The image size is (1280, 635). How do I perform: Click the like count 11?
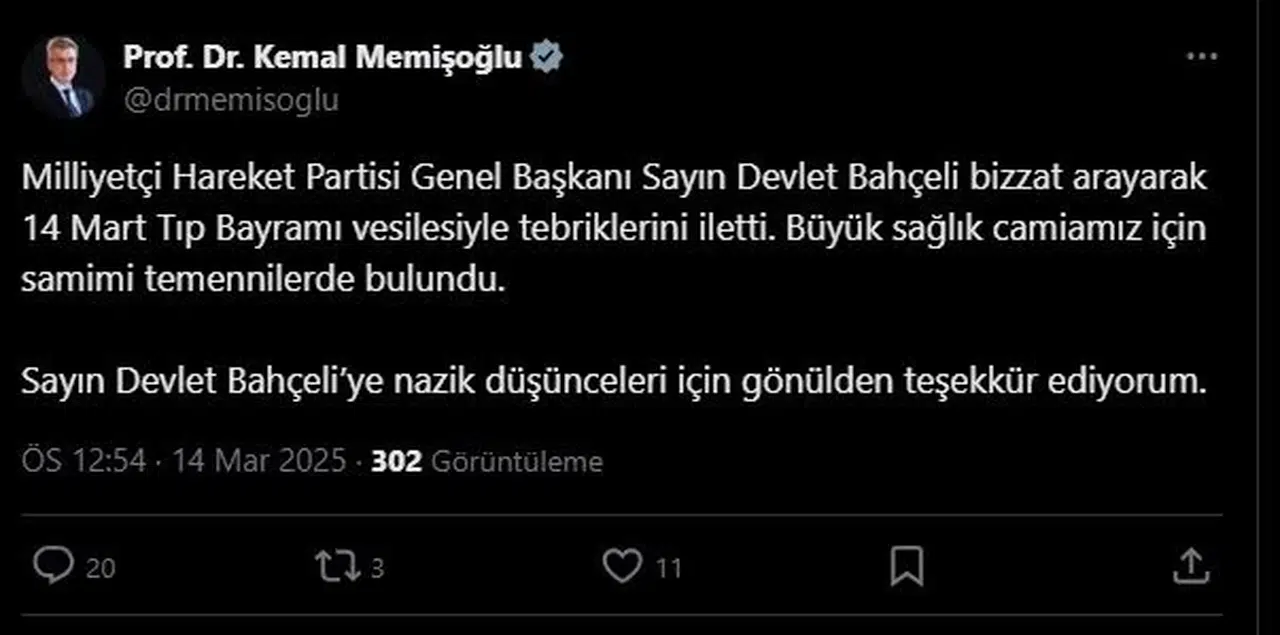point(669,568)
